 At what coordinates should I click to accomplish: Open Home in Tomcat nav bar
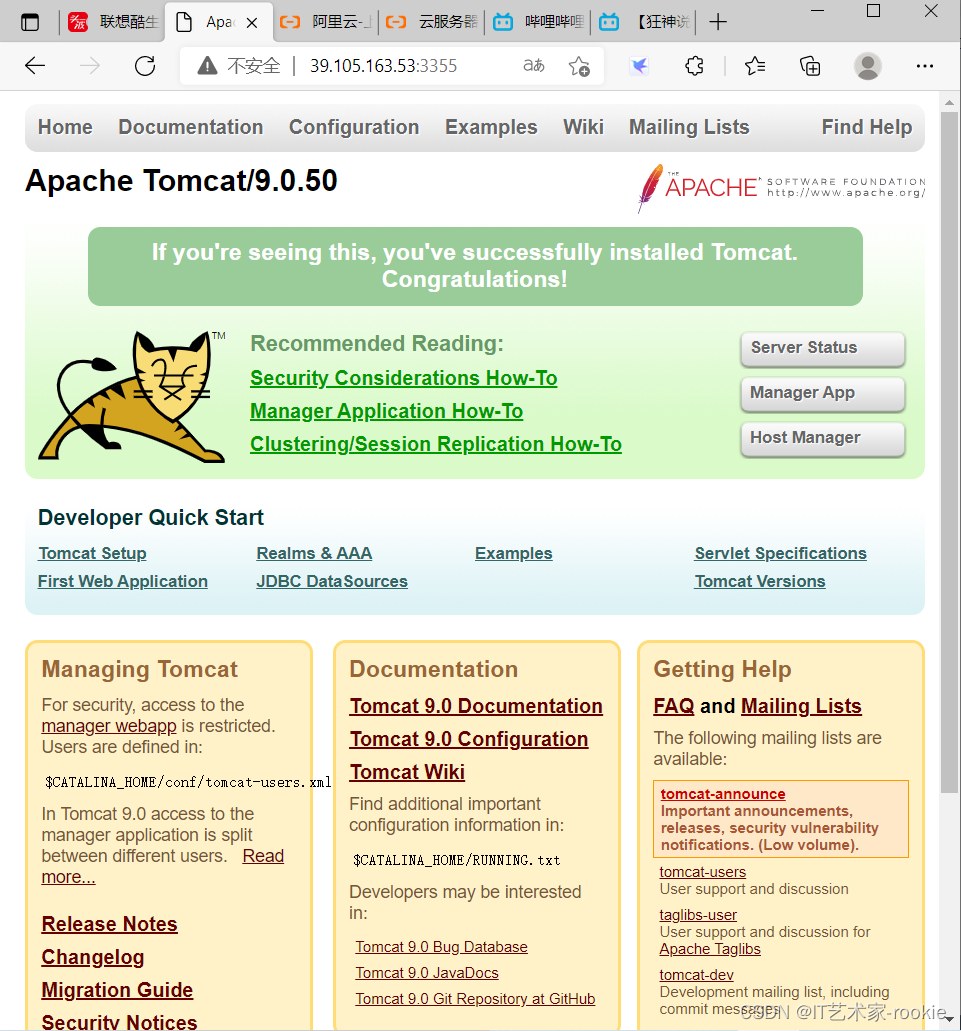tap(65, 127)
